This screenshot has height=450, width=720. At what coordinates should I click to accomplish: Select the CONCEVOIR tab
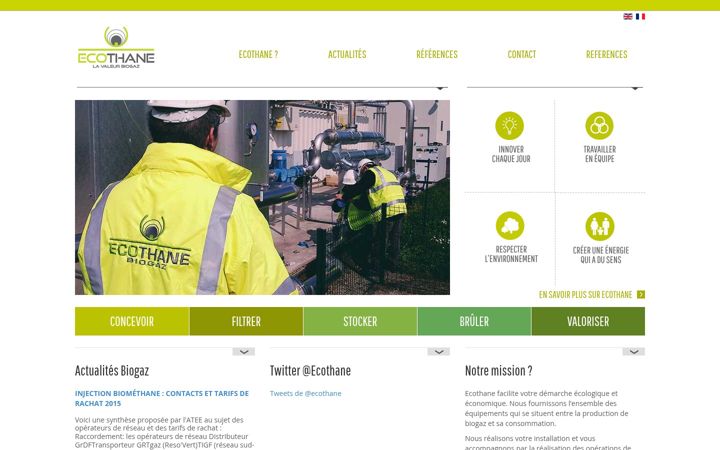[x=132, y=321]
